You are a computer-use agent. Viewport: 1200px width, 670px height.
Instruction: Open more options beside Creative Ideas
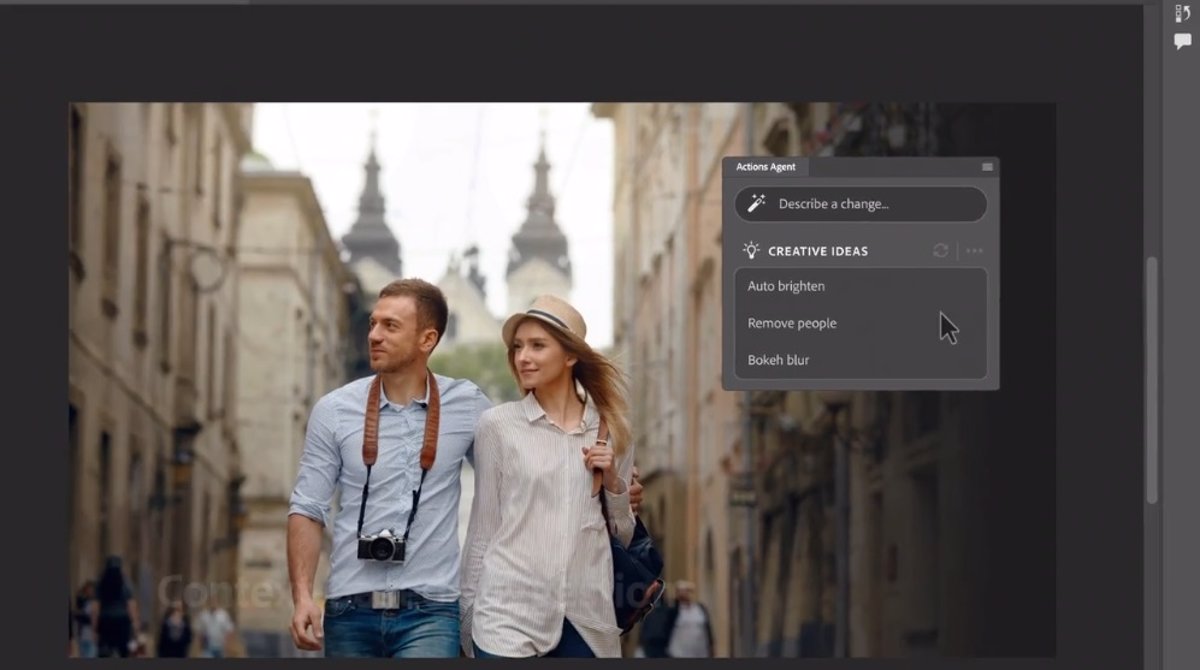(x=974, y=251)
